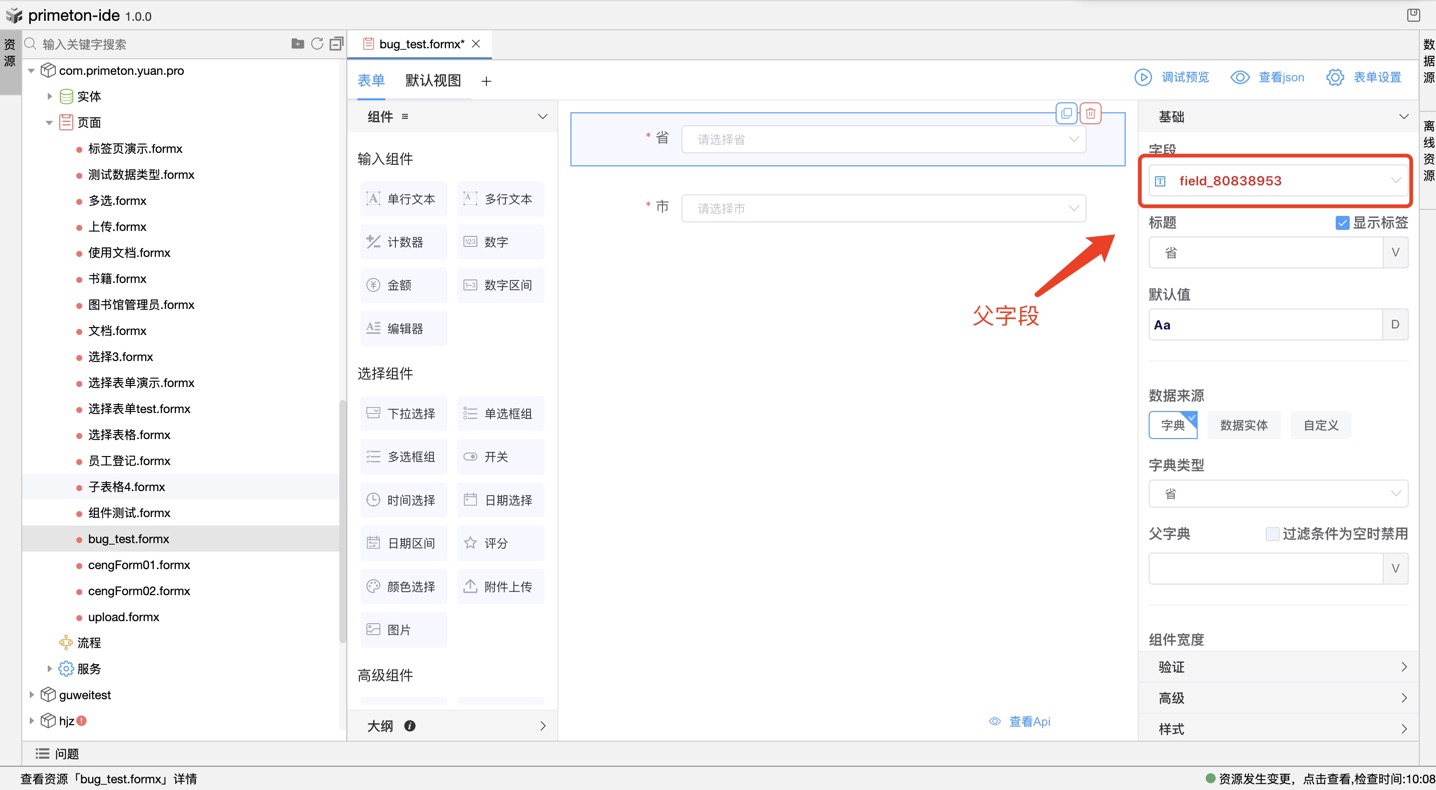Screen dimensions: 1436x790
Task: Copy the selected 省 component with the duplicate icon
Action: (1065, 114)
